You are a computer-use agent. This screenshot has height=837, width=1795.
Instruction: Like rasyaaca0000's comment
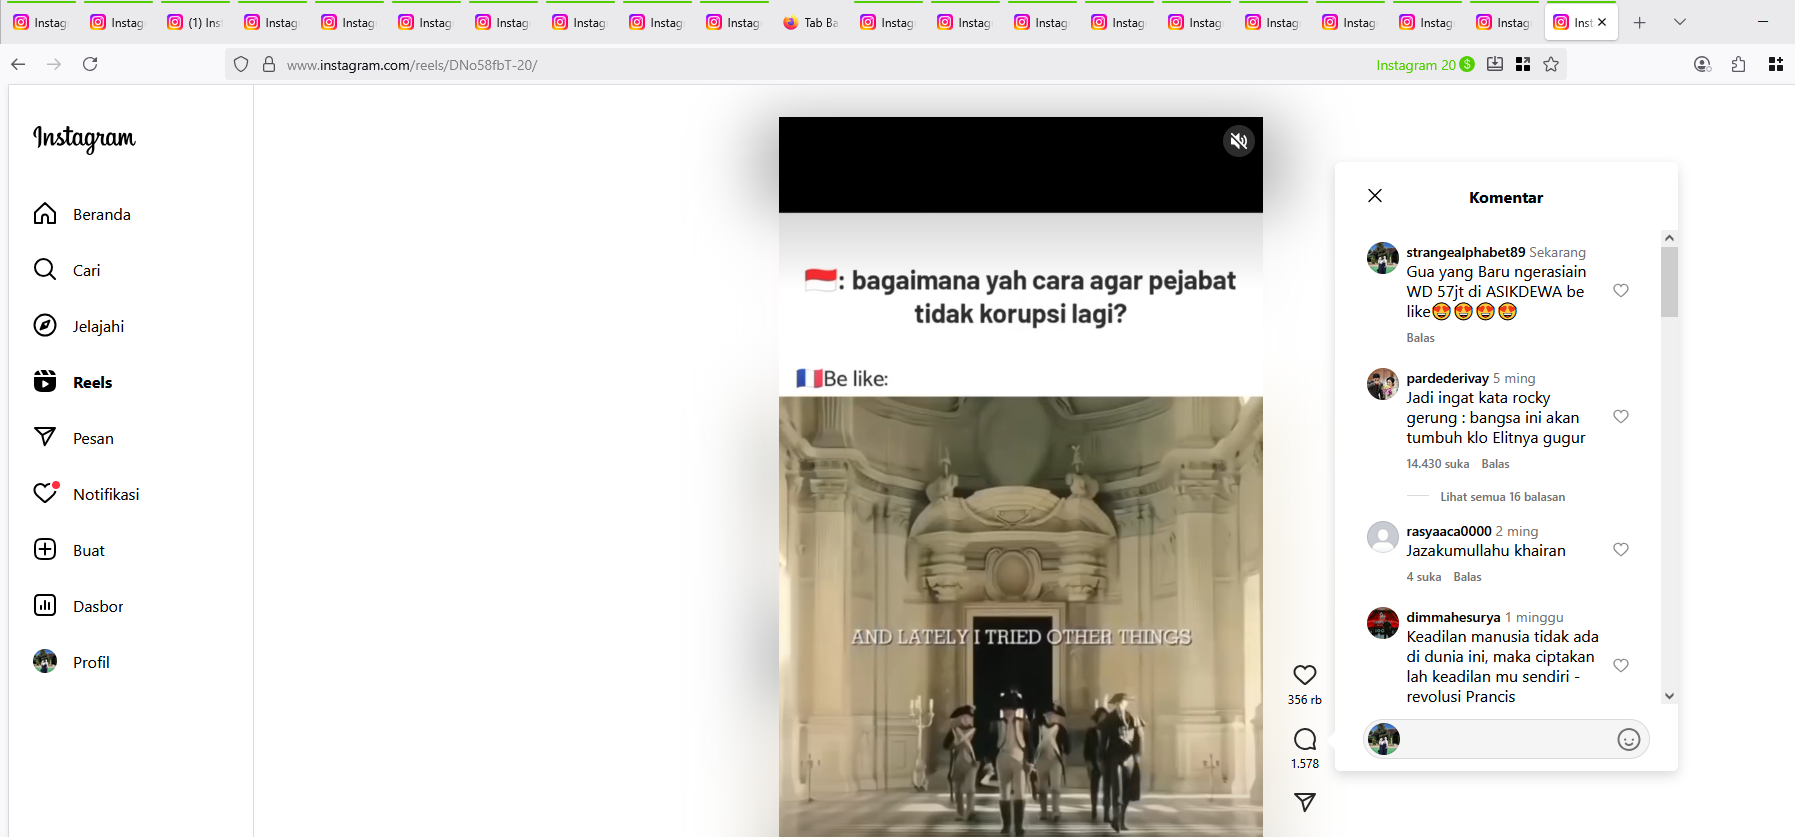[1621, 550]
